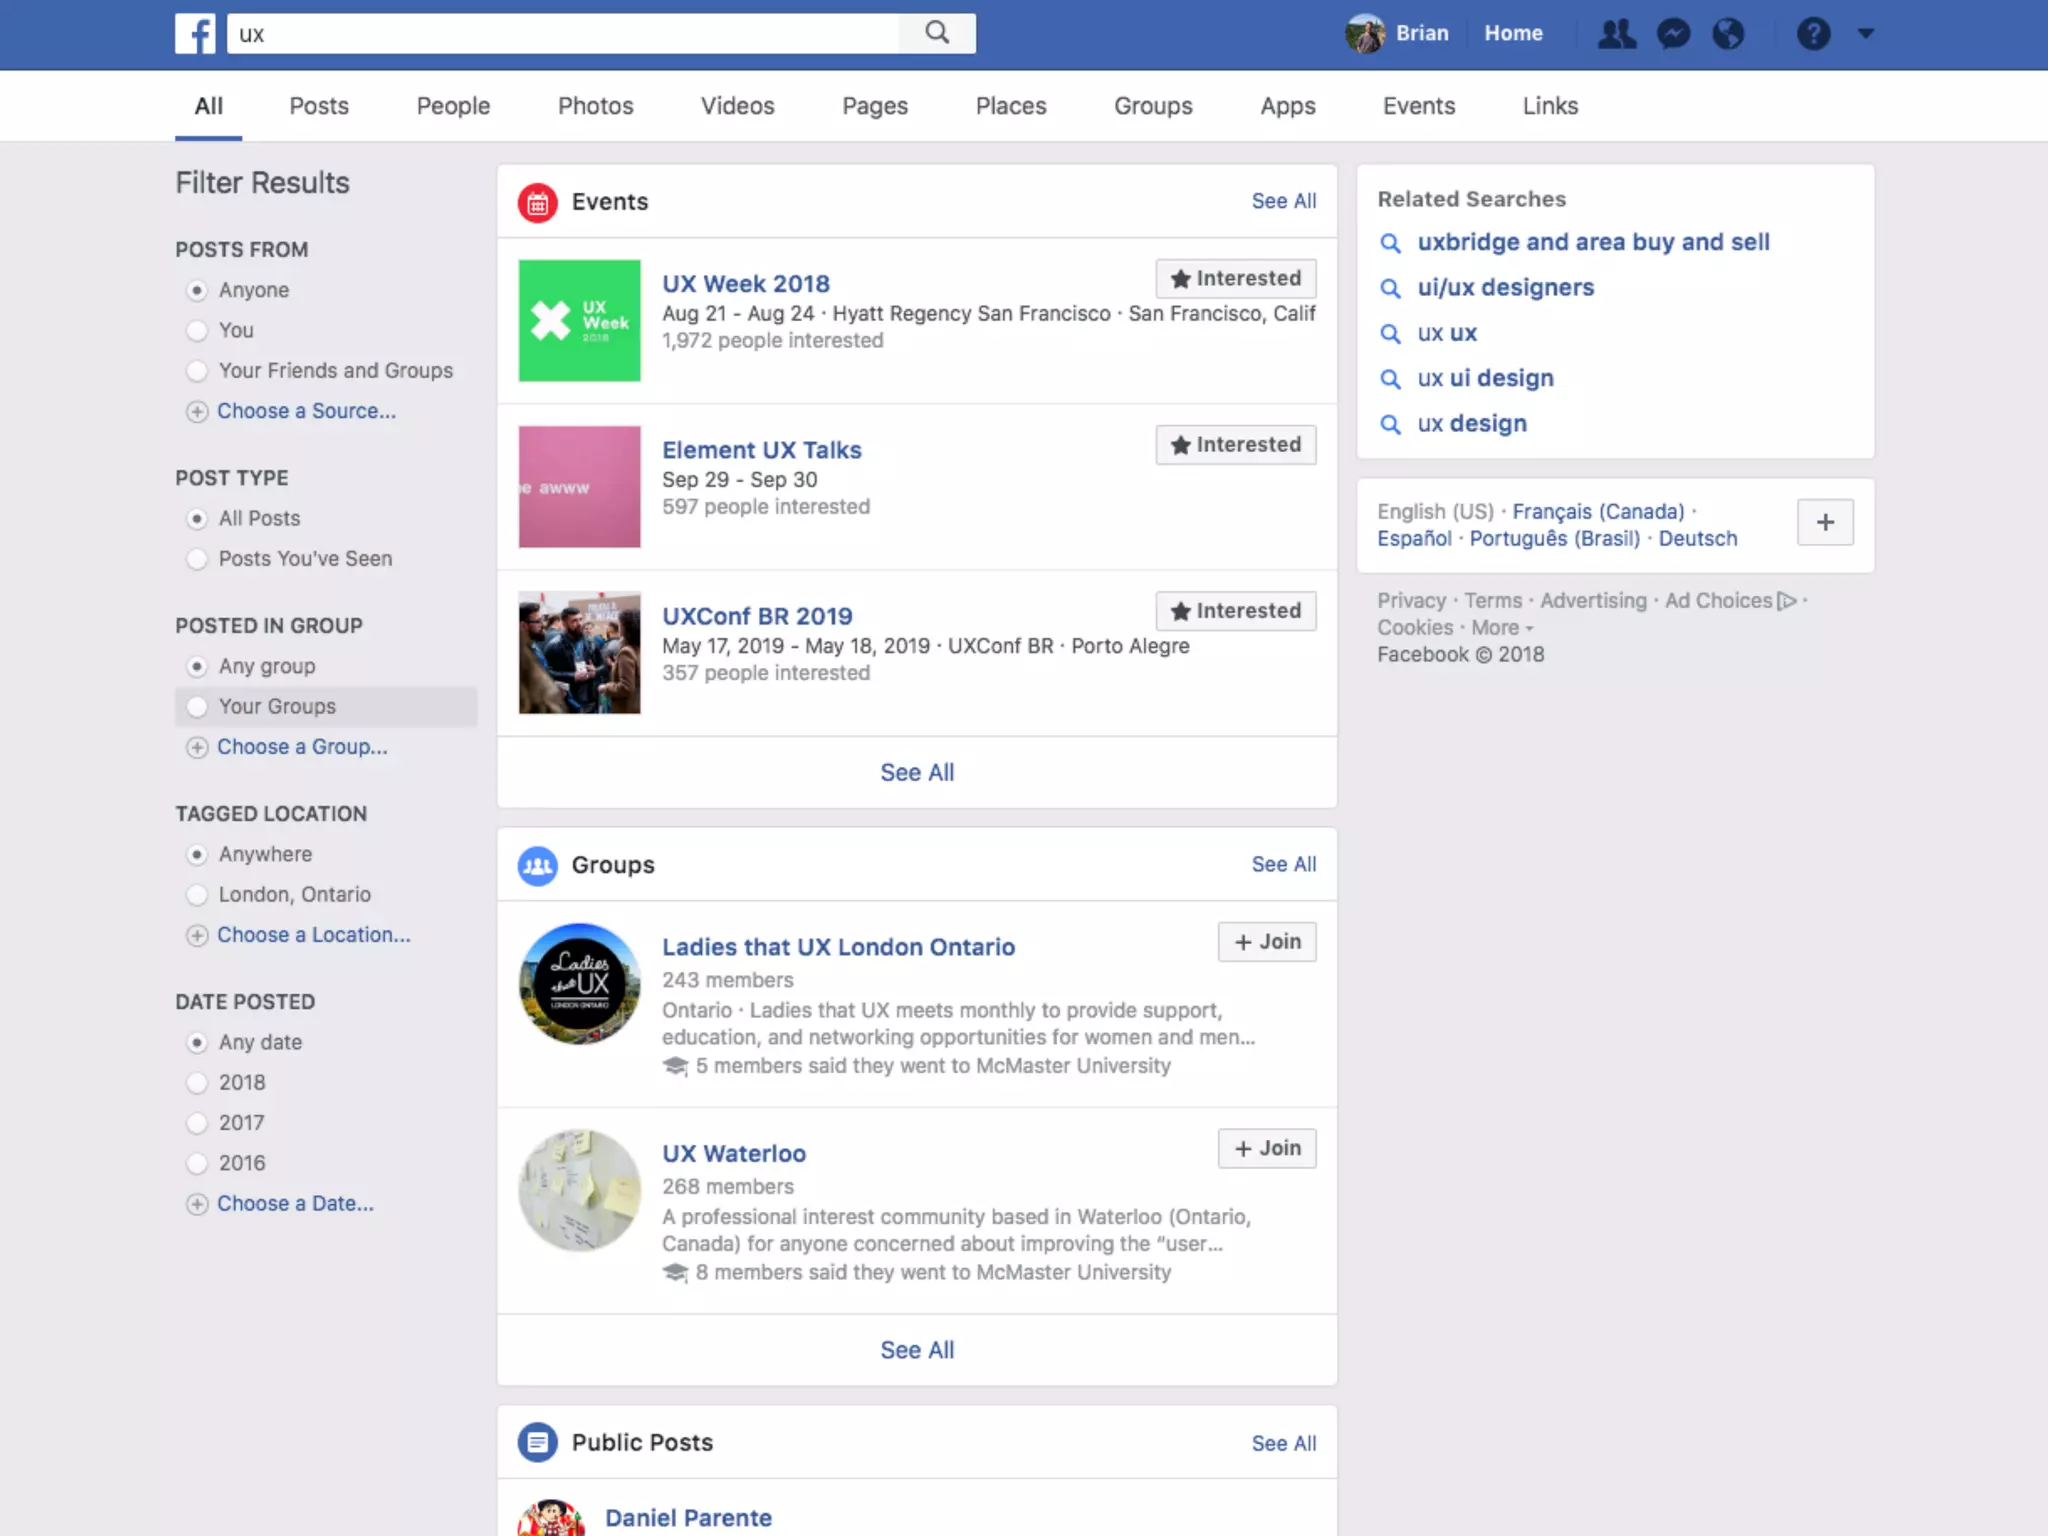This screenshot has height=1536, width=2048.
Task: Select the "Your Friends and Groups" radio option
Action: [x=198, y=371]
